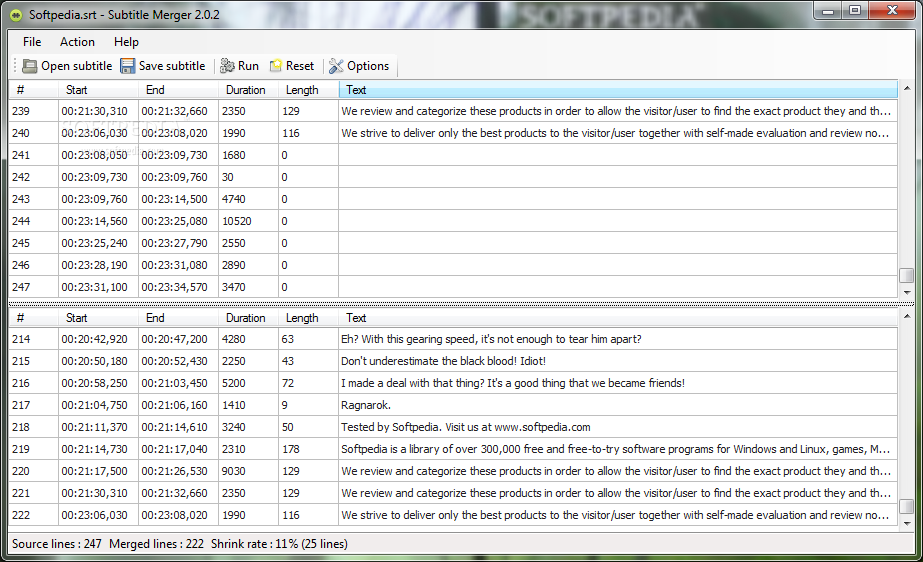Select row 246 with duration 2890
This screenshot has height=562, width=923.
click(x=453, y=265)
